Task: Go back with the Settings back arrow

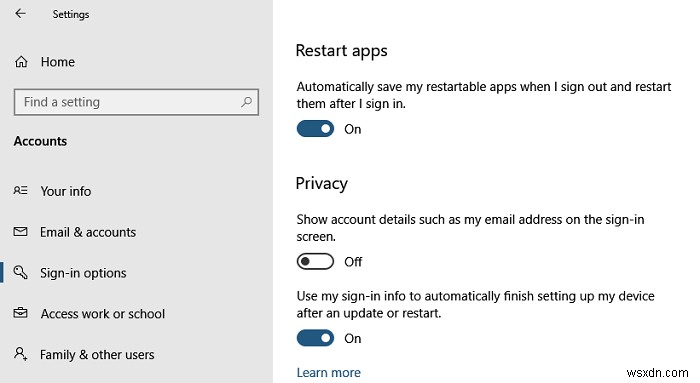Action: click(20, 13)
